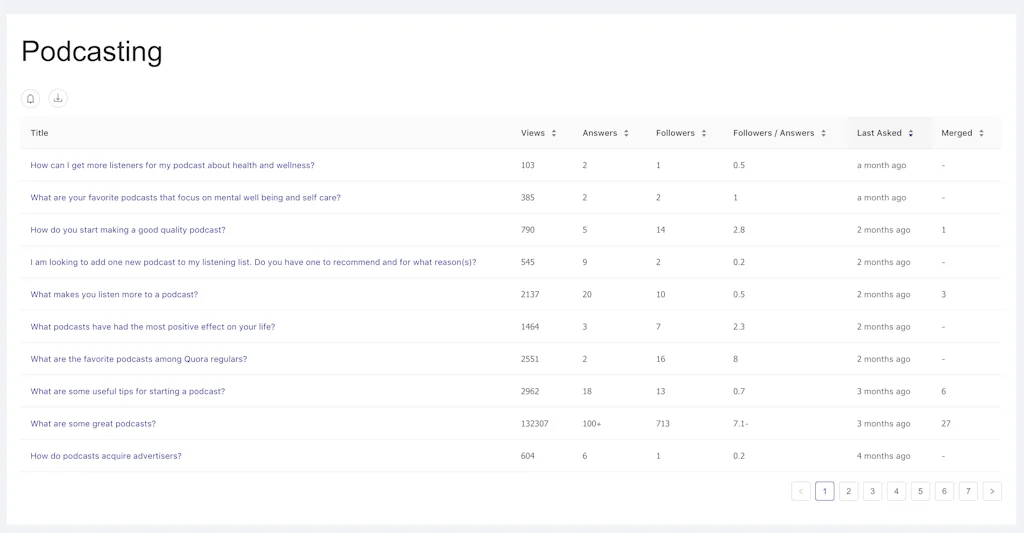Go to previous page arrow
Image resolution: width=1024 pixels, height=533 pixels.
coord(801,491)
